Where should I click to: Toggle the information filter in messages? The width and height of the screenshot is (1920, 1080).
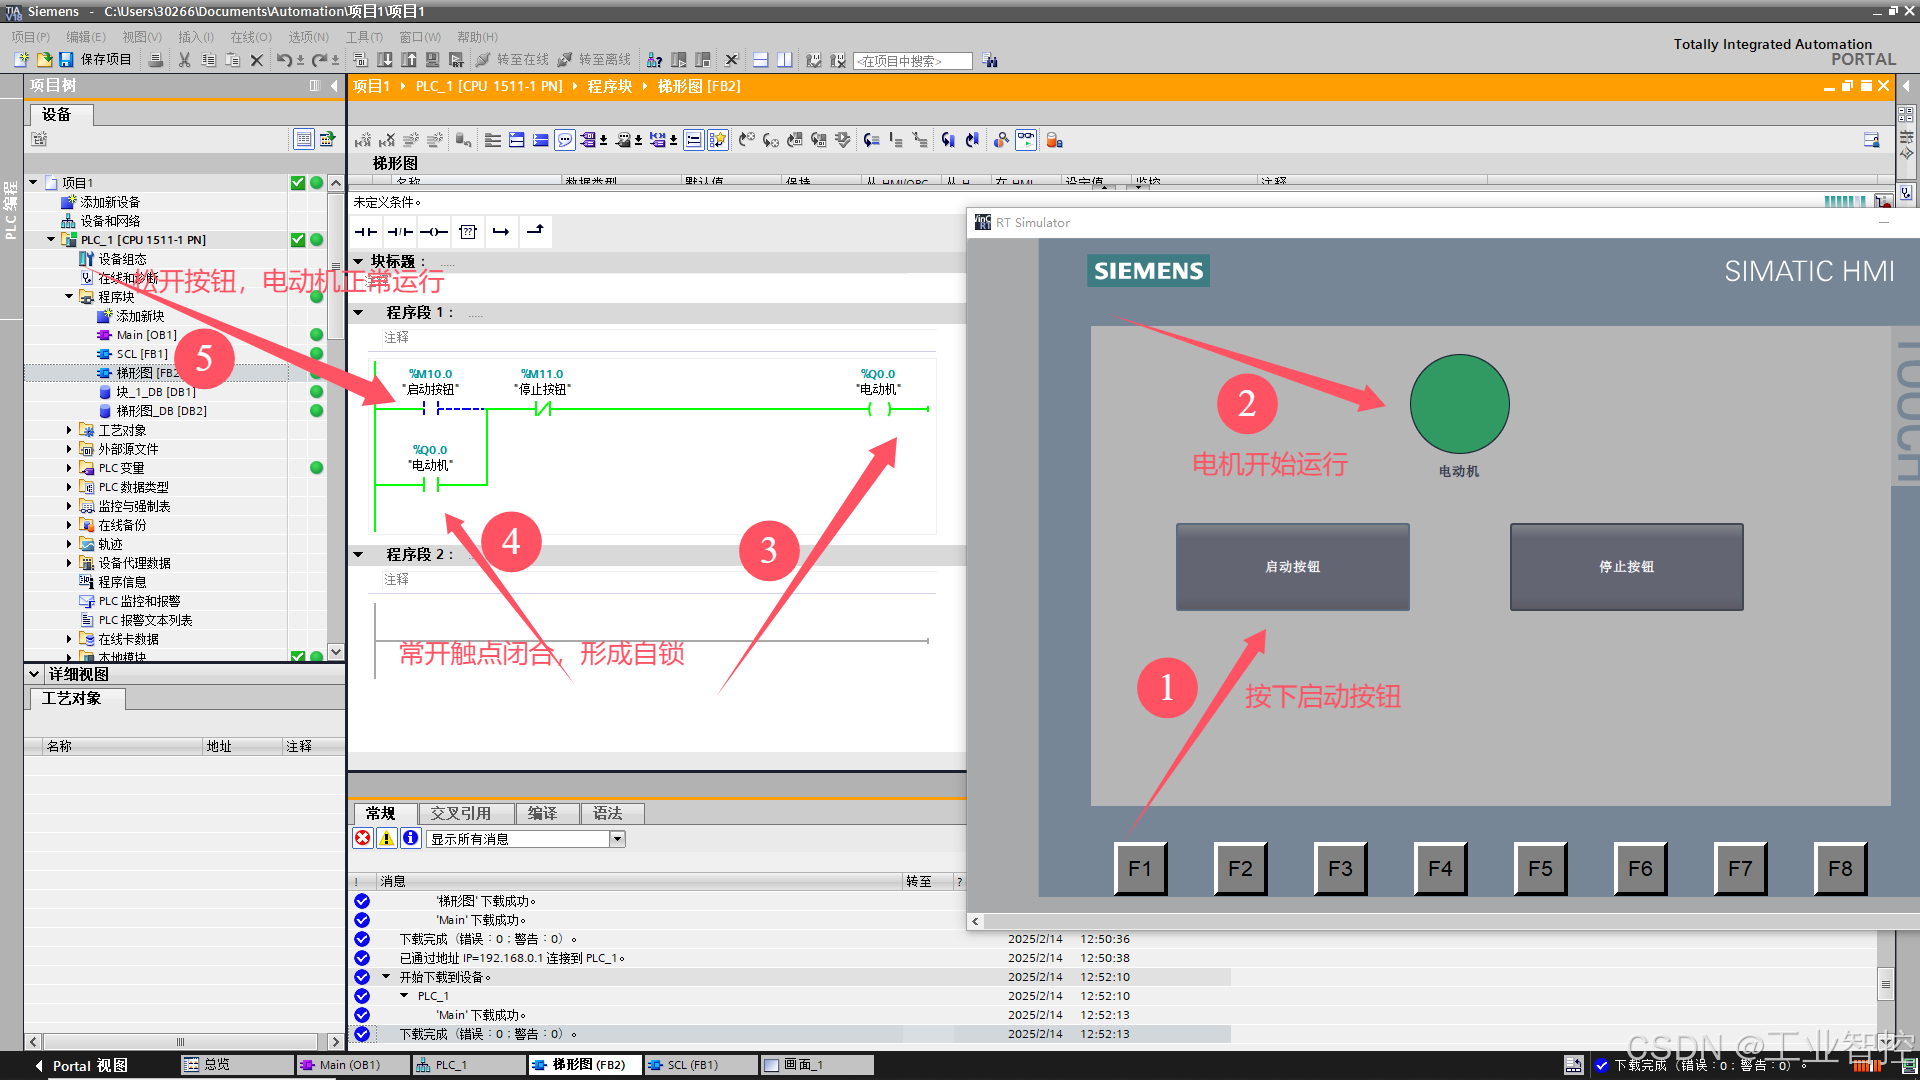410,838
